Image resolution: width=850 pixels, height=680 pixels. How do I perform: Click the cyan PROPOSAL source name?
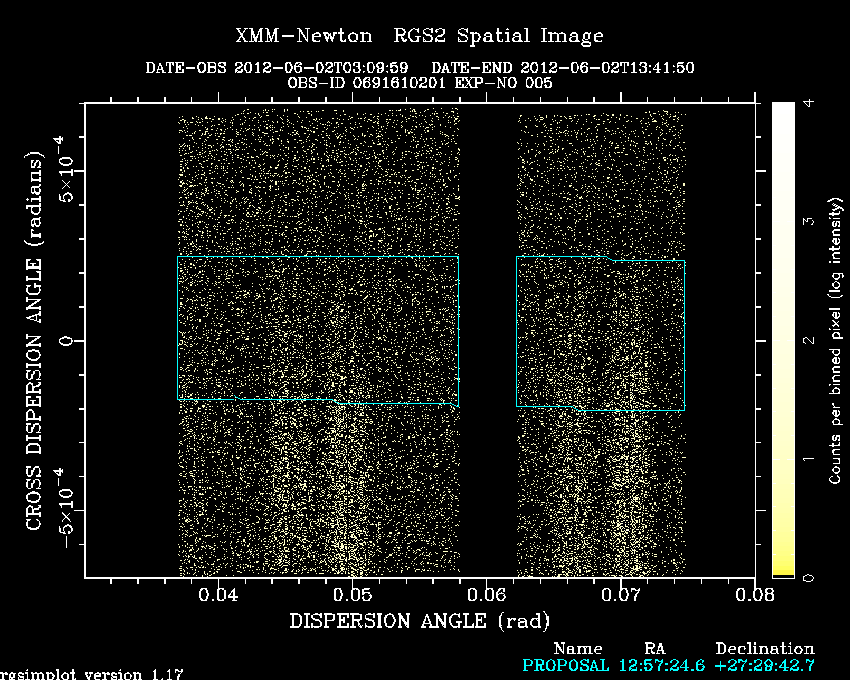tap(565, 665)
